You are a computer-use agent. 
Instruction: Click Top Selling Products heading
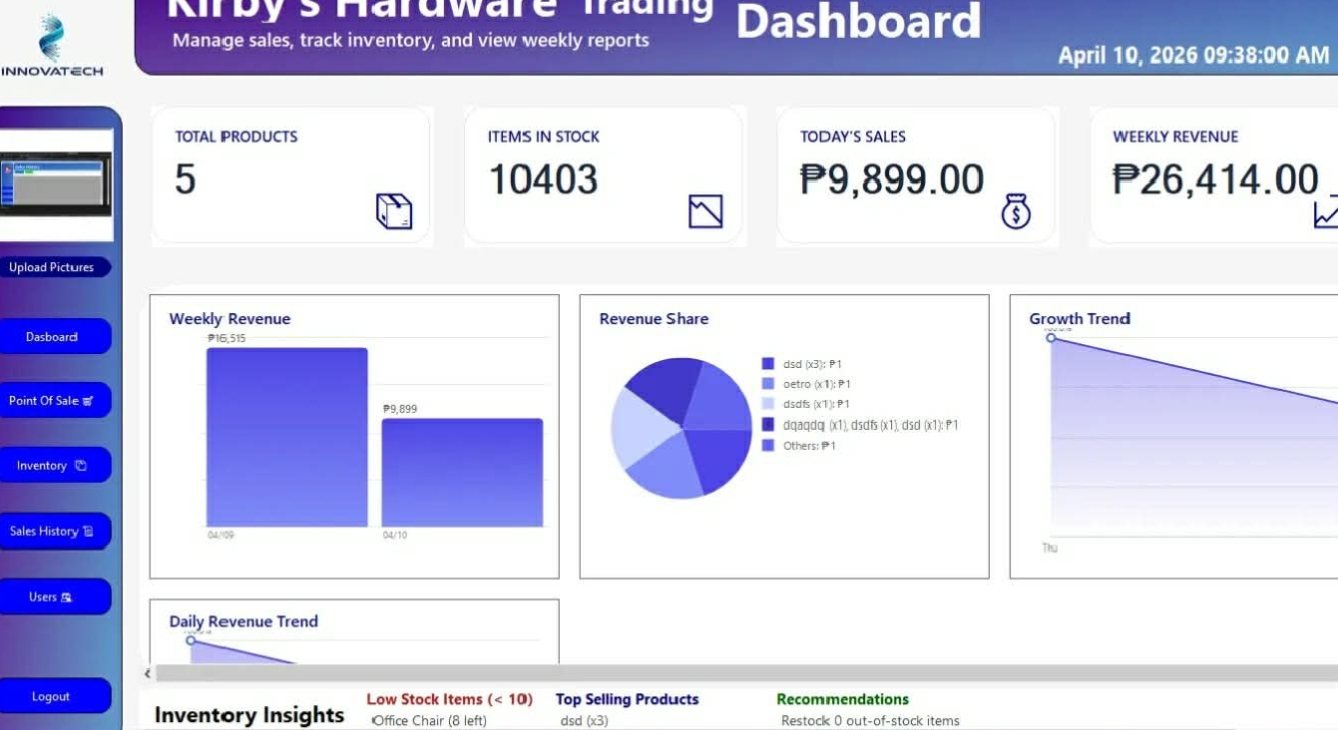tap(627, 699)
